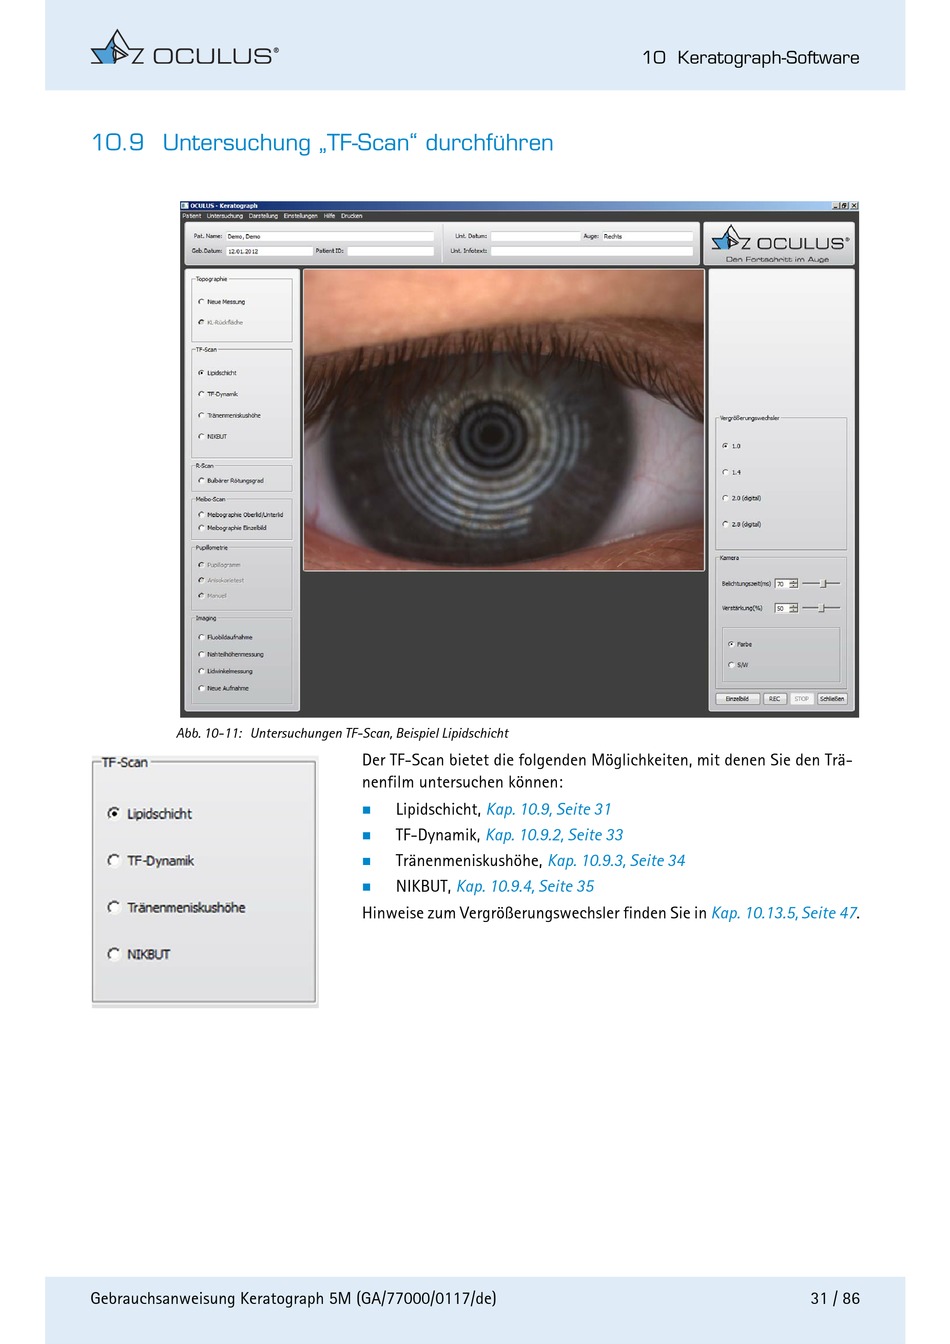Select Anisokorietest radio button

click(x=201, y=580)
